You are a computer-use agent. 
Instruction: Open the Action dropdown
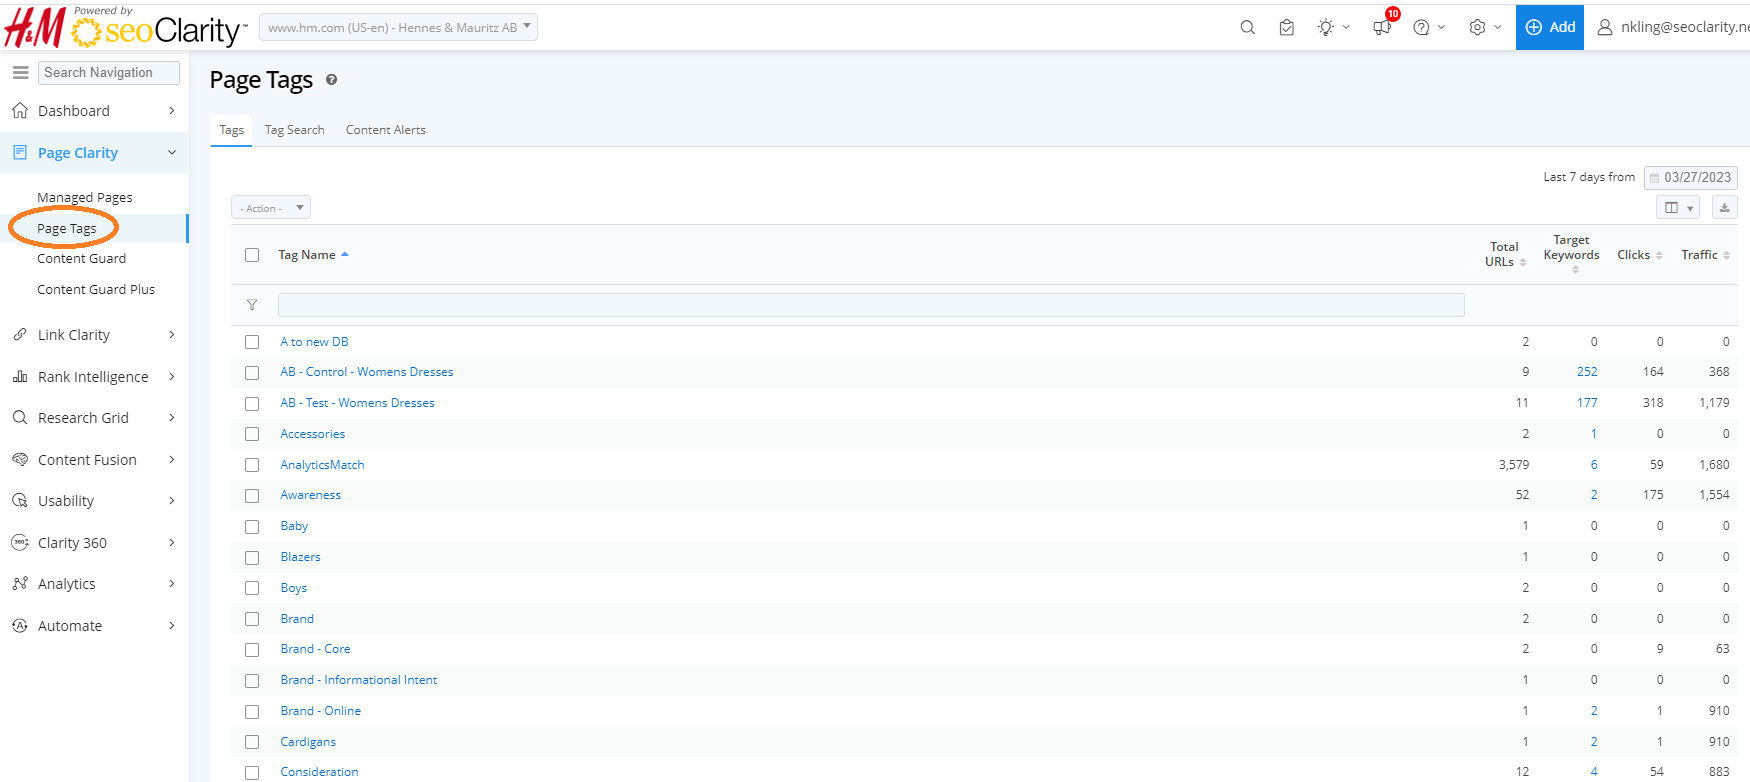271,208
